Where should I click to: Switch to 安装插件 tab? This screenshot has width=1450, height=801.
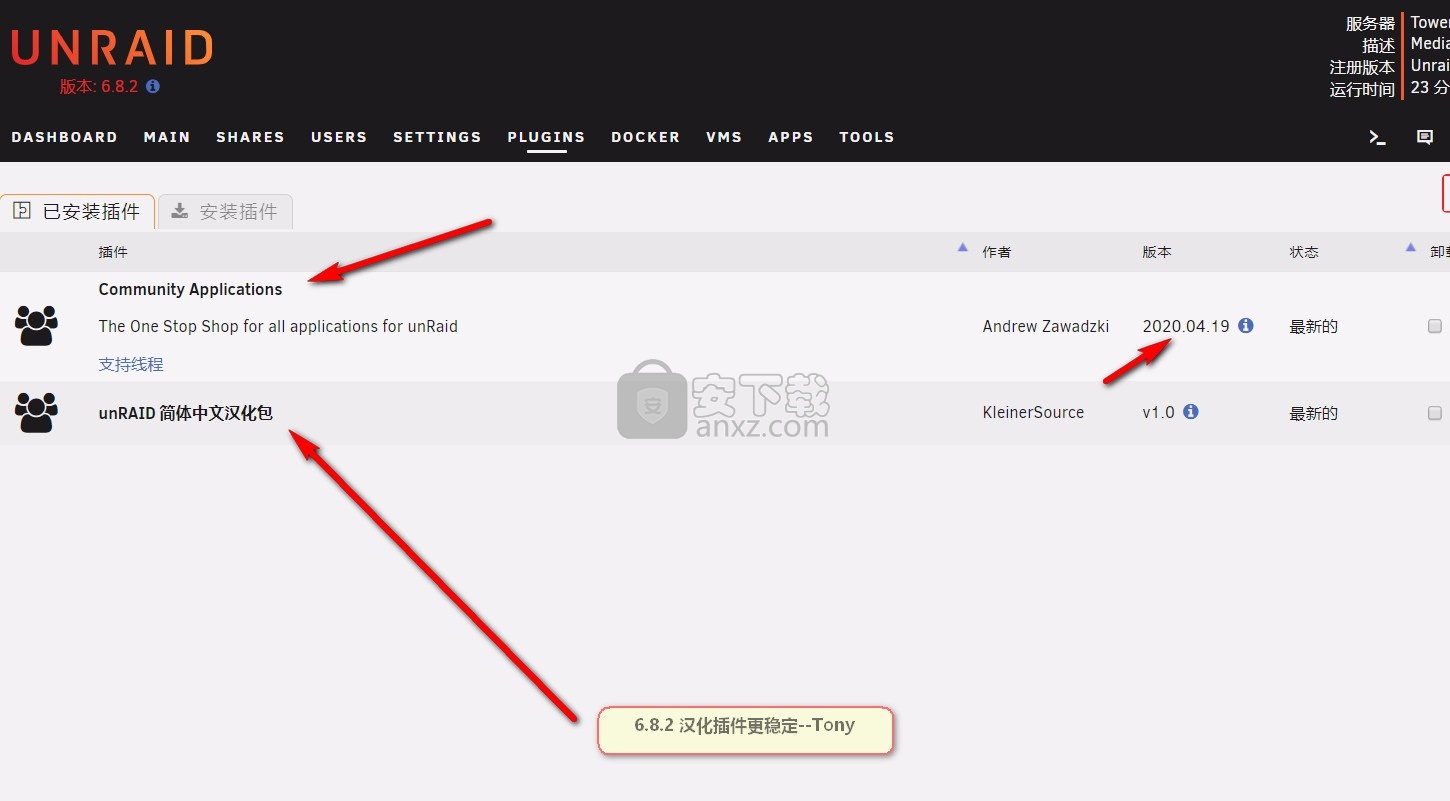[x=225, y=212]
